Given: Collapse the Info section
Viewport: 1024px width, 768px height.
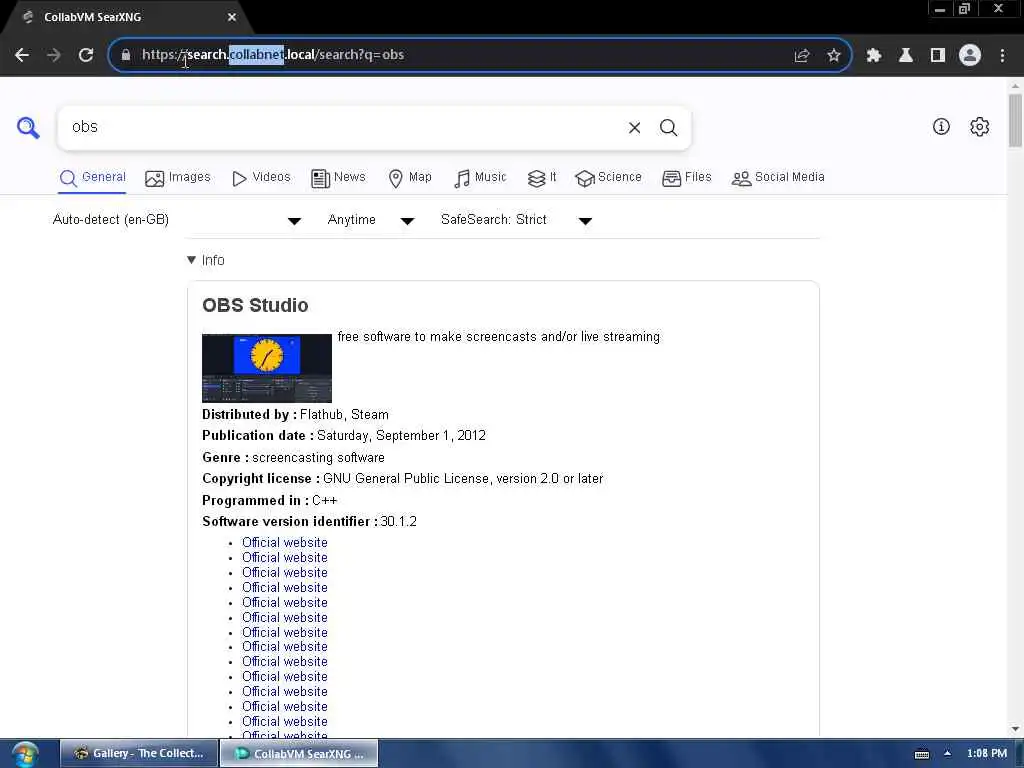Looking at the screenshot, I should [x=206, y=260].
